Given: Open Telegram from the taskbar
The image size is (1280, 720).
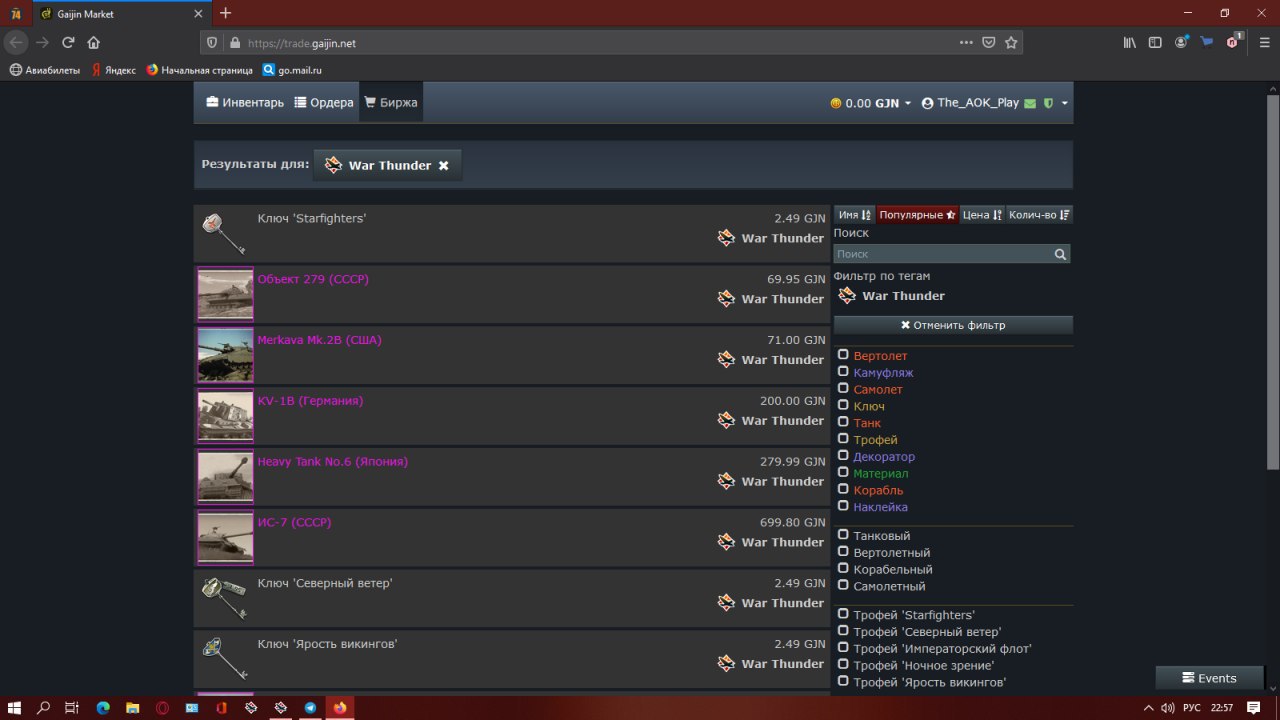Looking at the screenshot, I should [310, 707].
